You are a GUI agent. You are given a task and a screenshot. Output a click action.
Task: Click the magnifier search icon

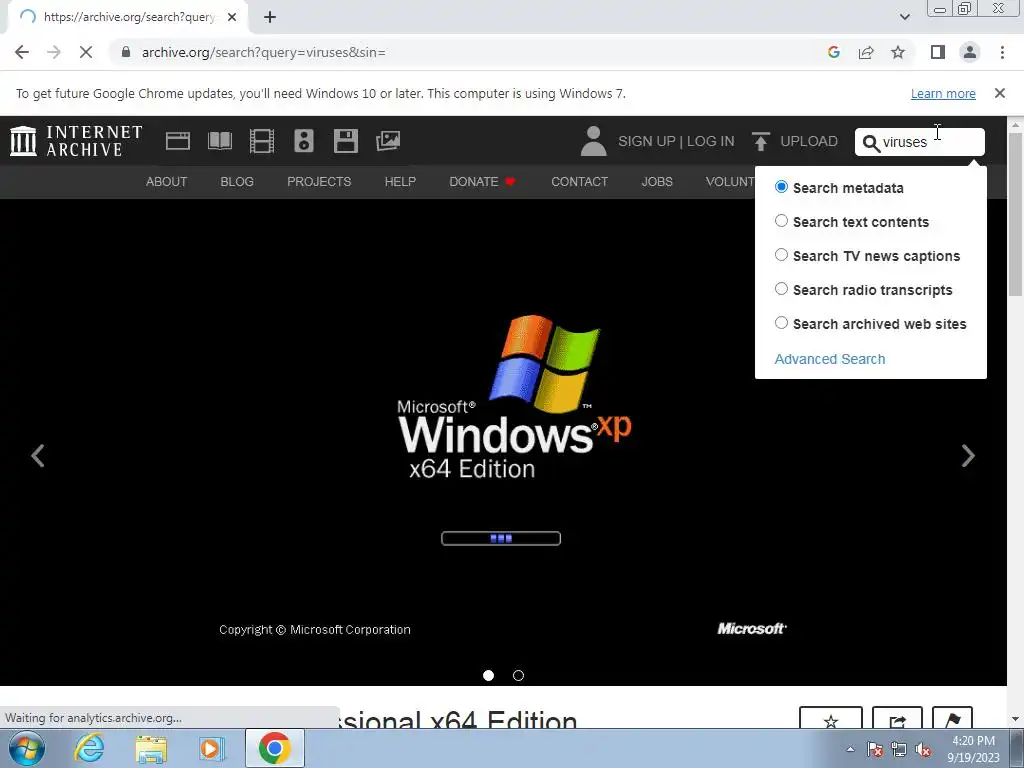click(871, 143)
